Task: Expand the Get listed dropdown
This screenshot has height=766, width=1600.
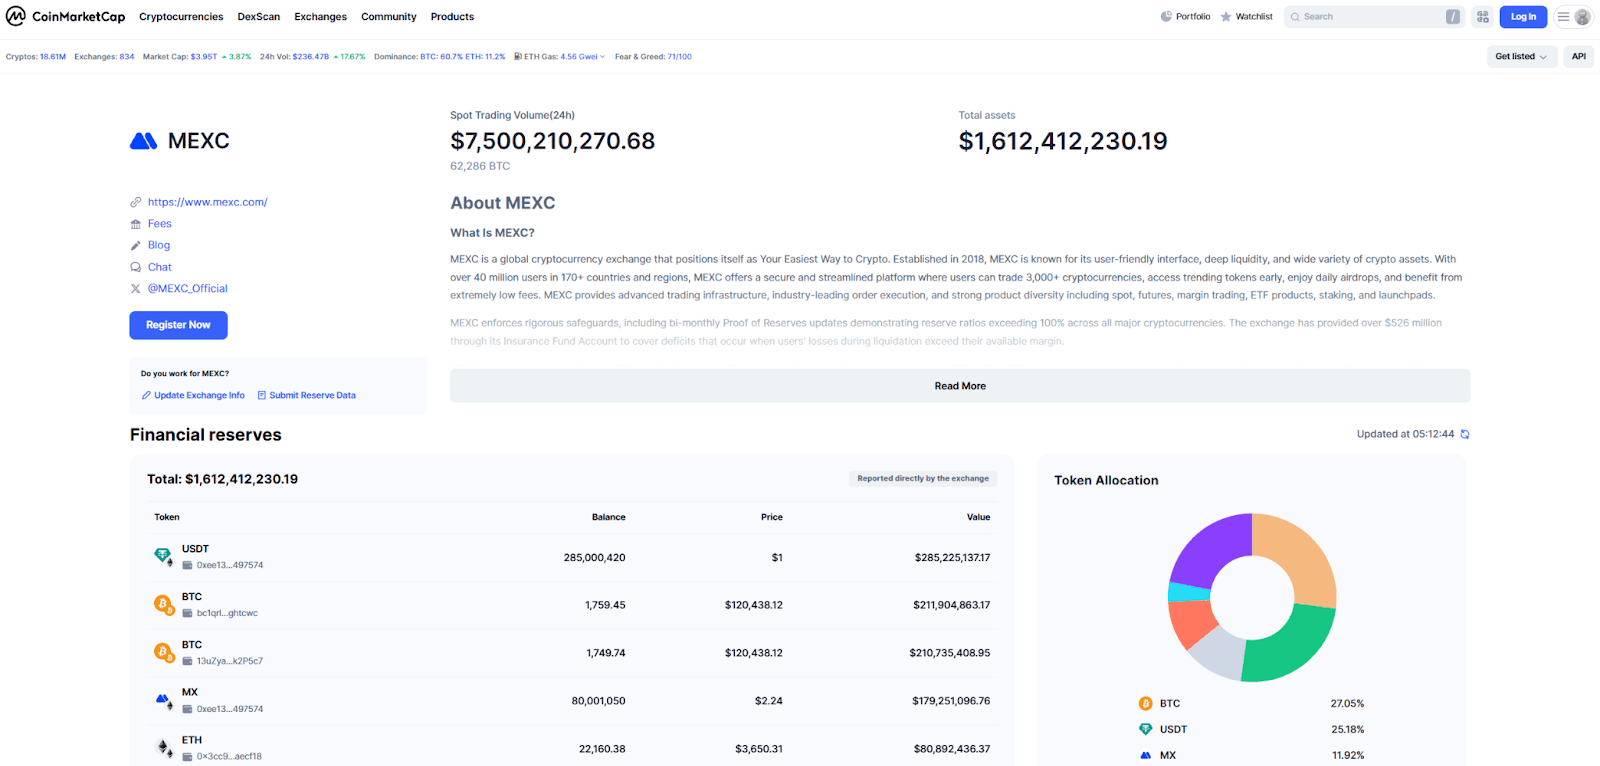Action: point(1521,56)
